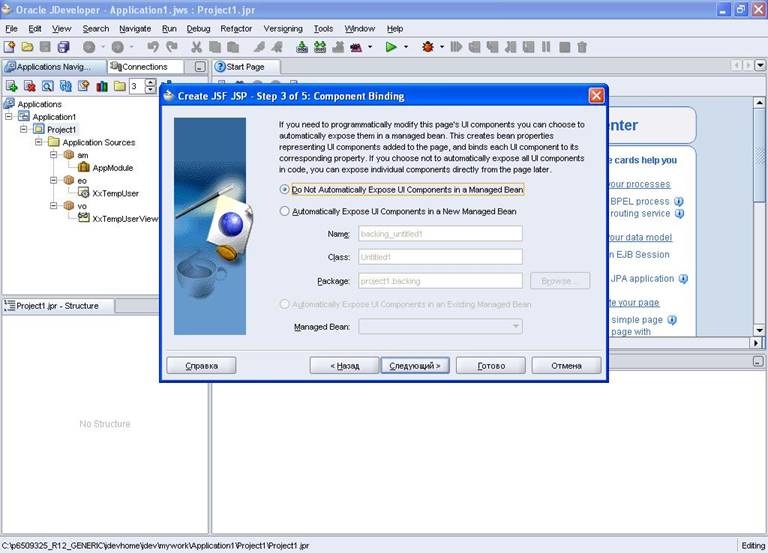Click the Redo toolbar icon
The image size is (768, 553).
(x=171, y=47)
